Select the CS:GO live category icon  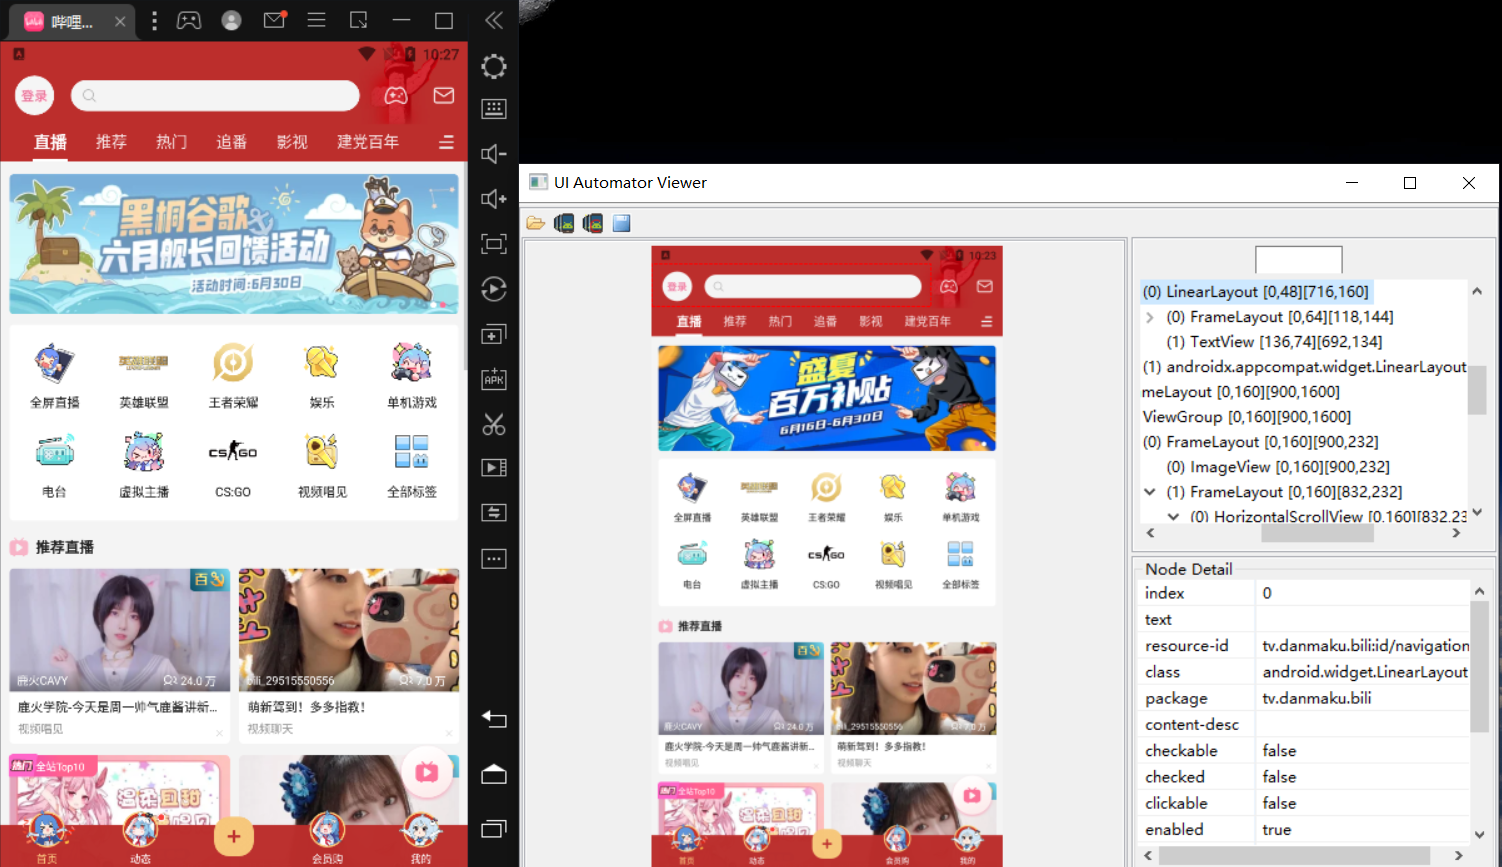point(232,450)
